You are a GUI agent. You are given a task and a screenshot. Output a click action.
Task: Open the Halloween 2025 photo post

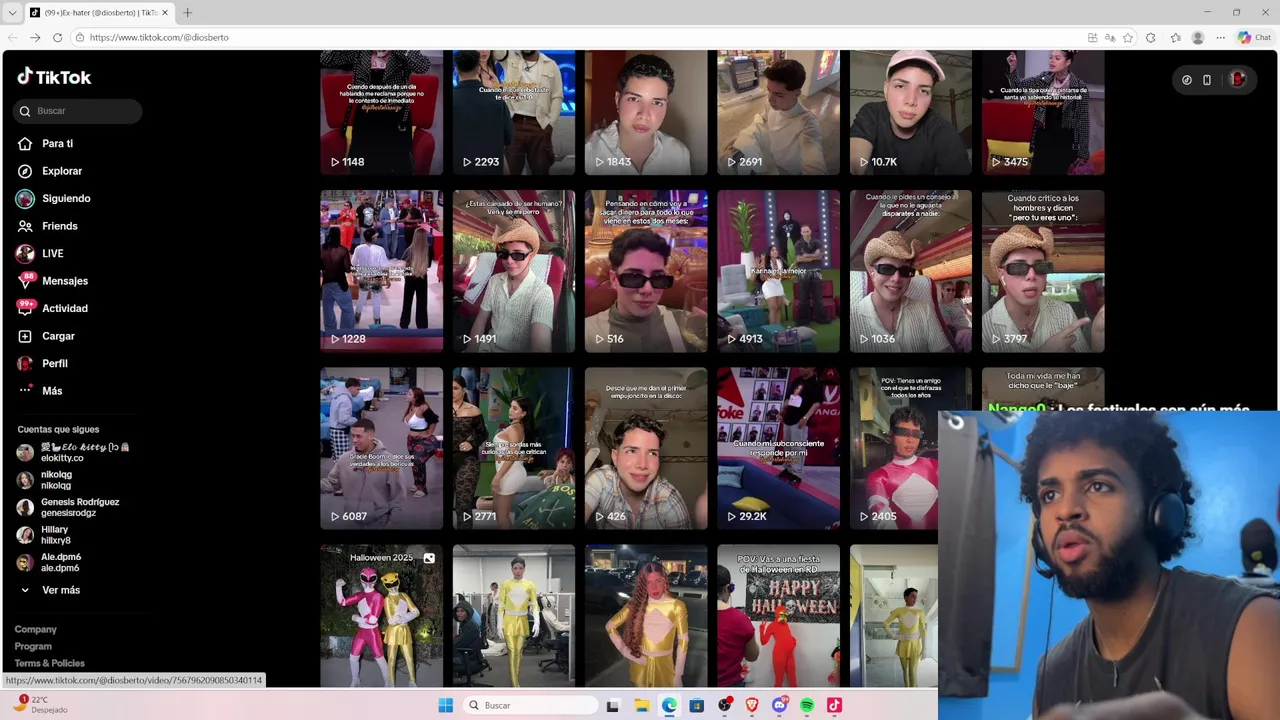pos(381,616)
